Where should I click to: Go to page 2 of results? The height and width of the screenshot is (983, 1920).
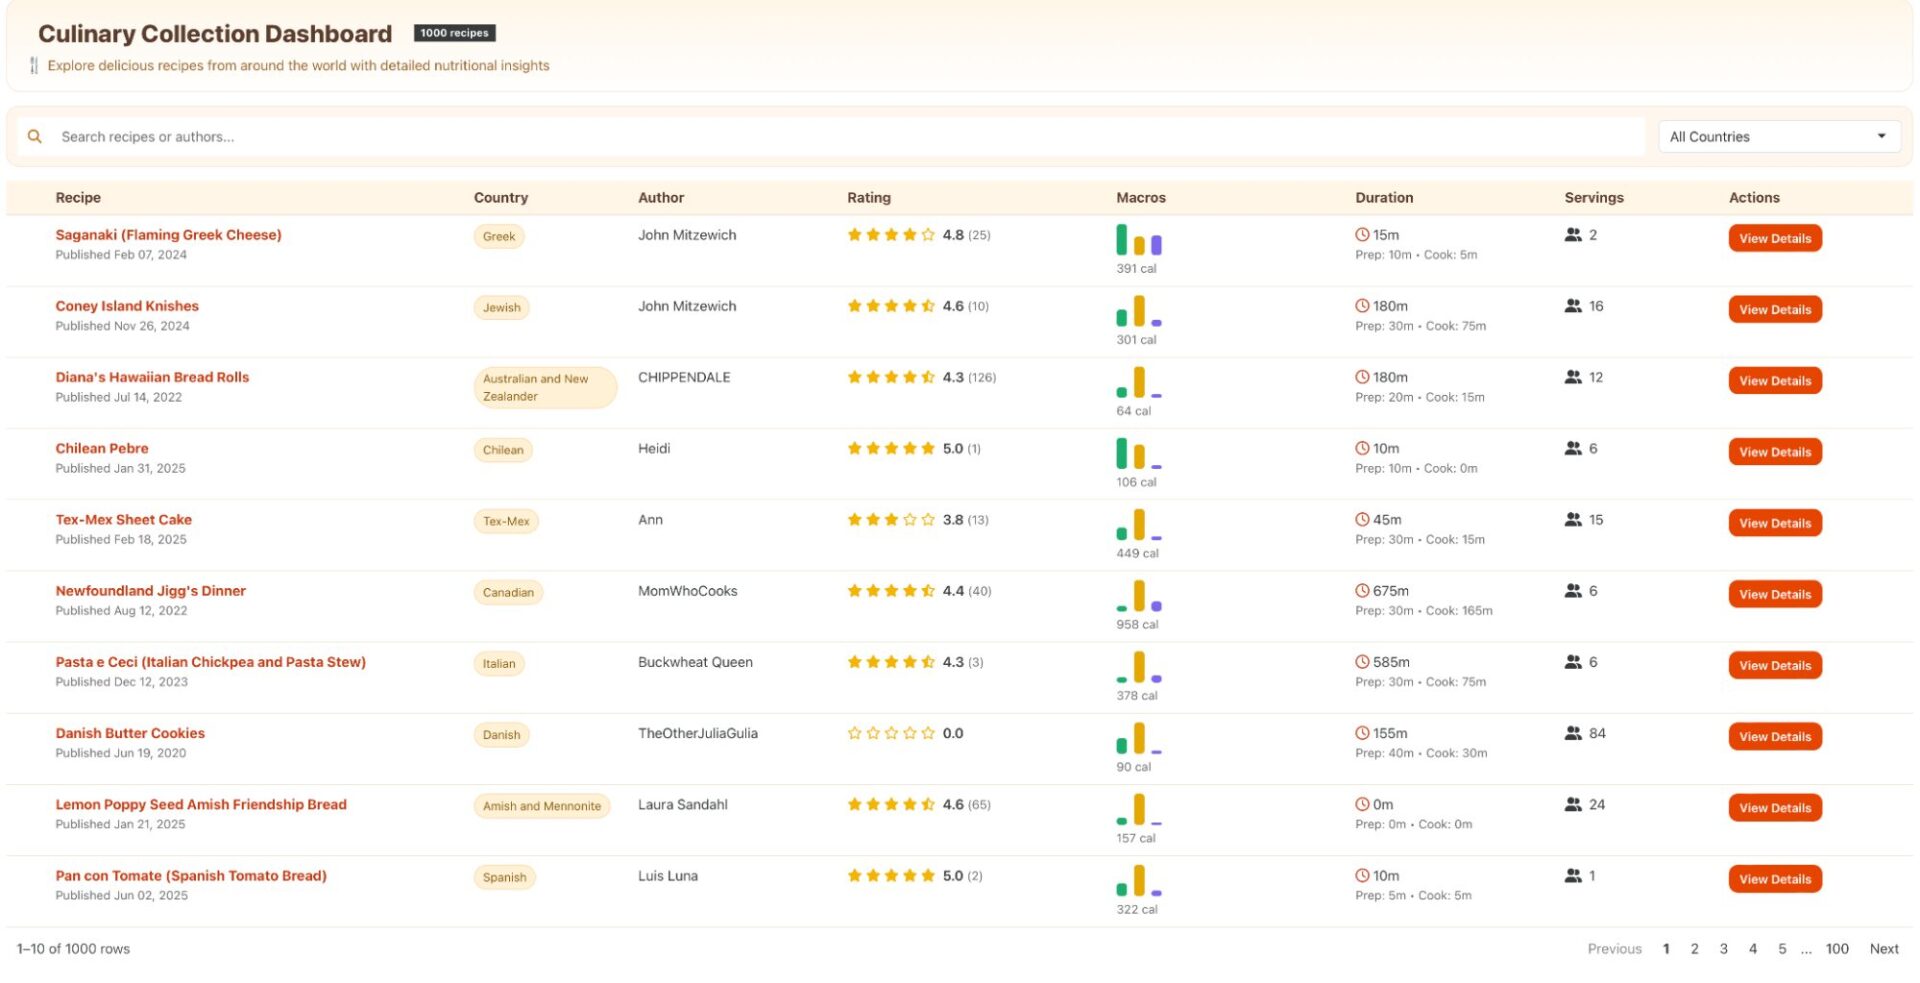(1694, 949)
